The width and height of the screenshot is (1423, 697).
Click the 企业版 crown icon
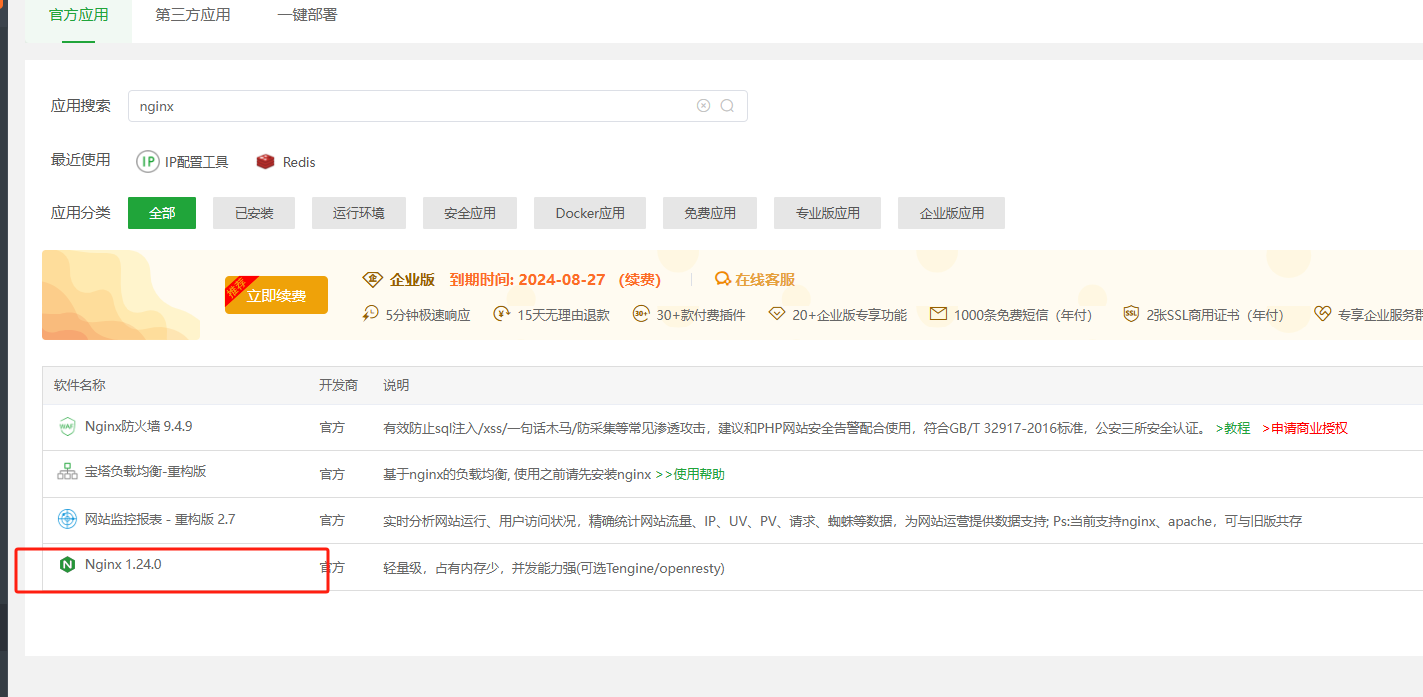pos(372,279)
